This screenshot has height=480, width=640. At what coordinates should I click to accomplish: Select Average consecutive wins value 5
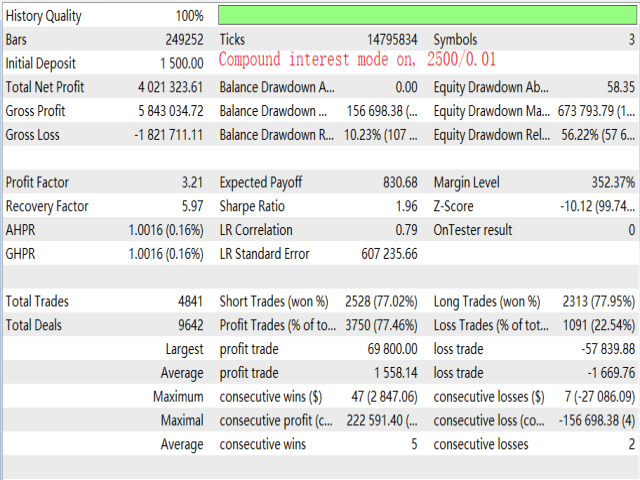pyautogui.click(x=414, y=444)
